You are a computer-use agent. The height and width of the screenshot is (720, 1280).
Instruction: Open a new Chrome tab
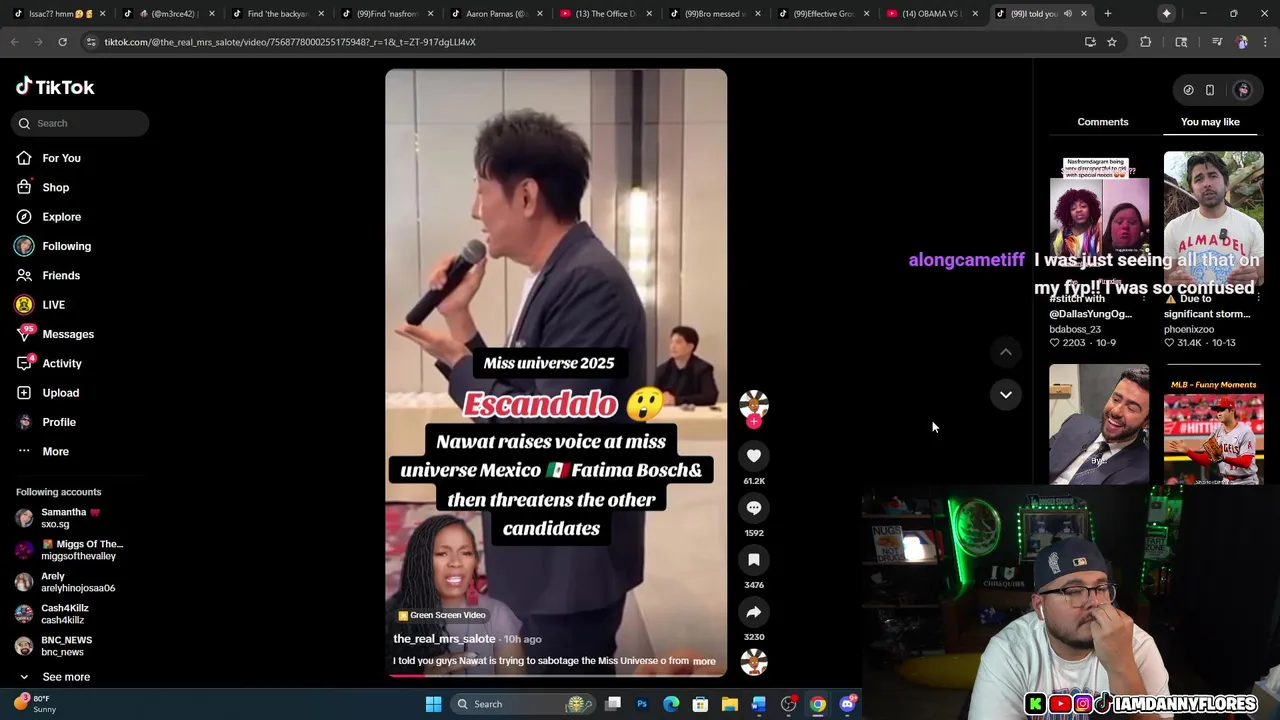1108,14
